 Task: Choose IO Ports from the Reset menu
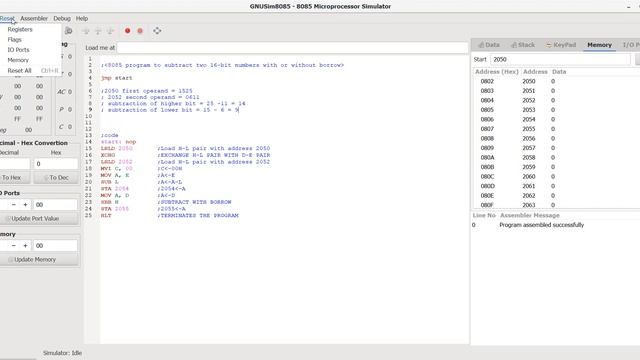(x=18, y=50)
